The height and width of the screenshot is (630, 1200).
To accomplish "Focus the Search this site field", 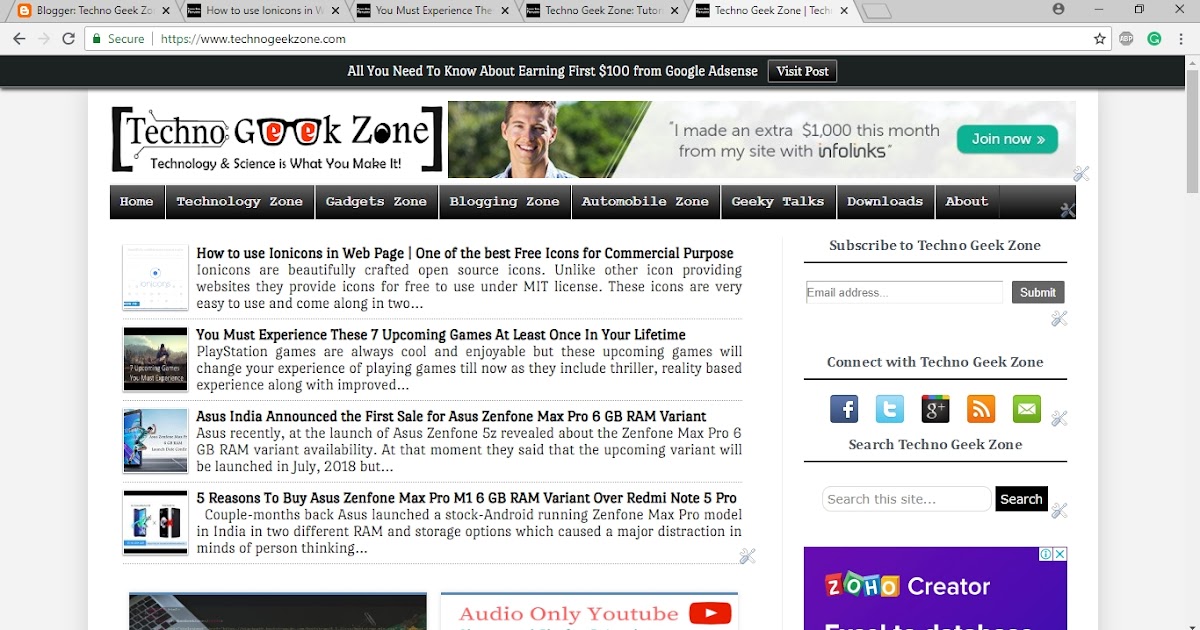I will coord(906,499).
